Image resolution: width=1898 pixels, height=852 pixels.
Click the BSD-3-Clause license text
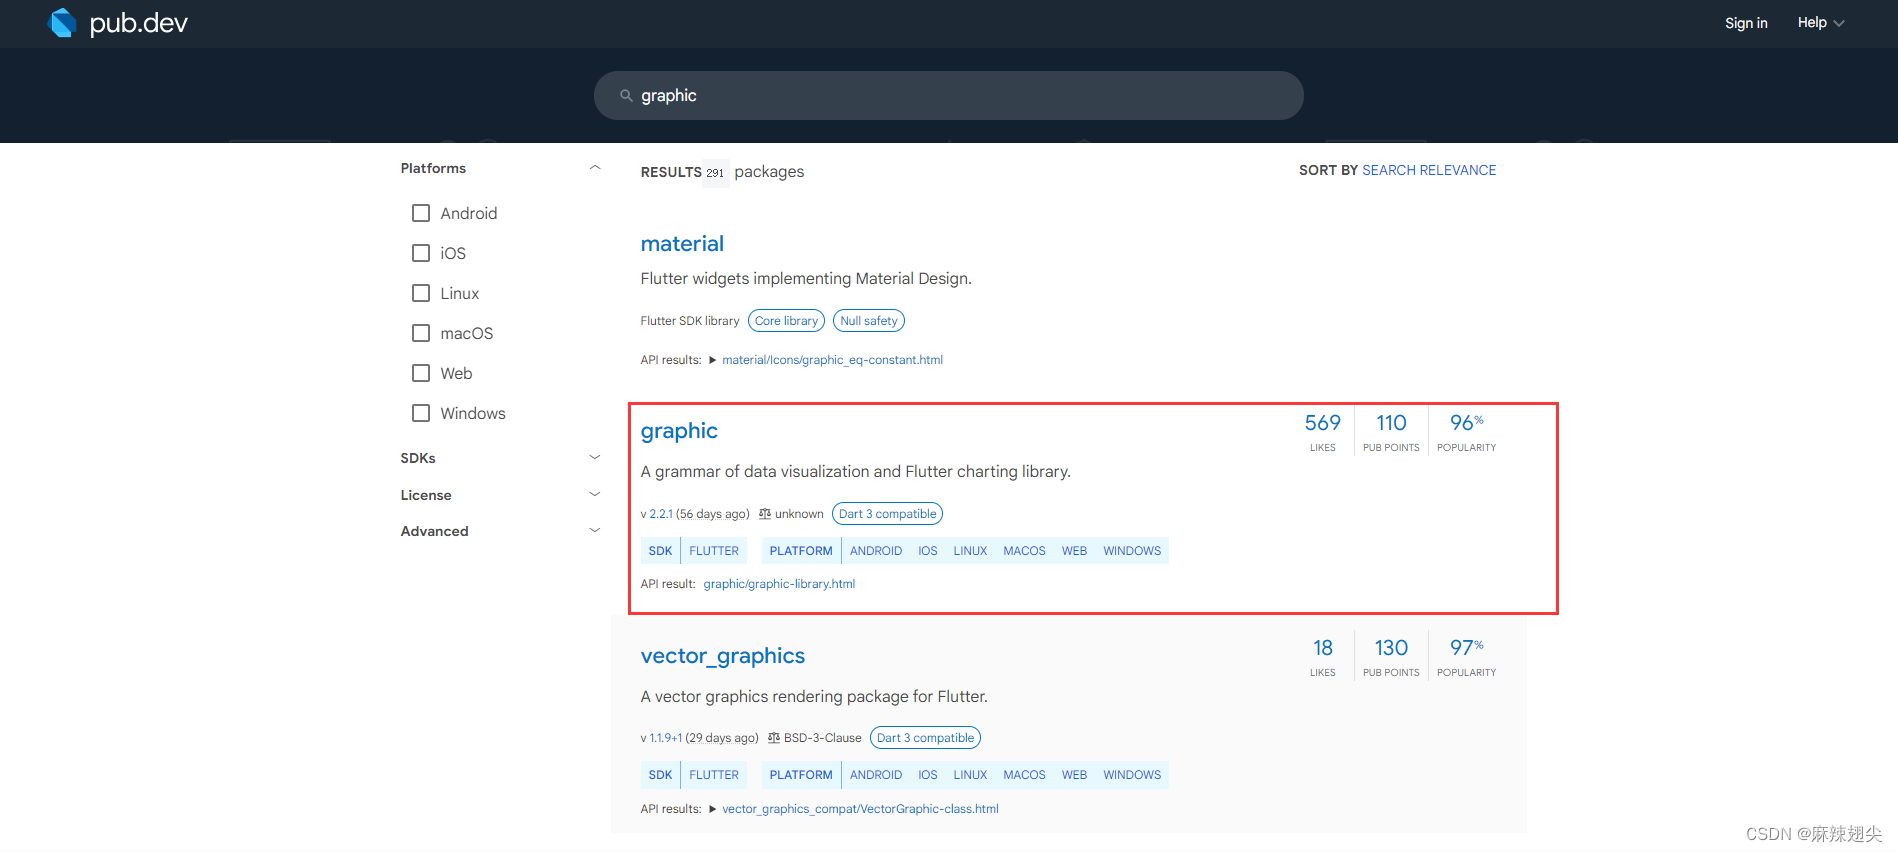pos(822,738)
